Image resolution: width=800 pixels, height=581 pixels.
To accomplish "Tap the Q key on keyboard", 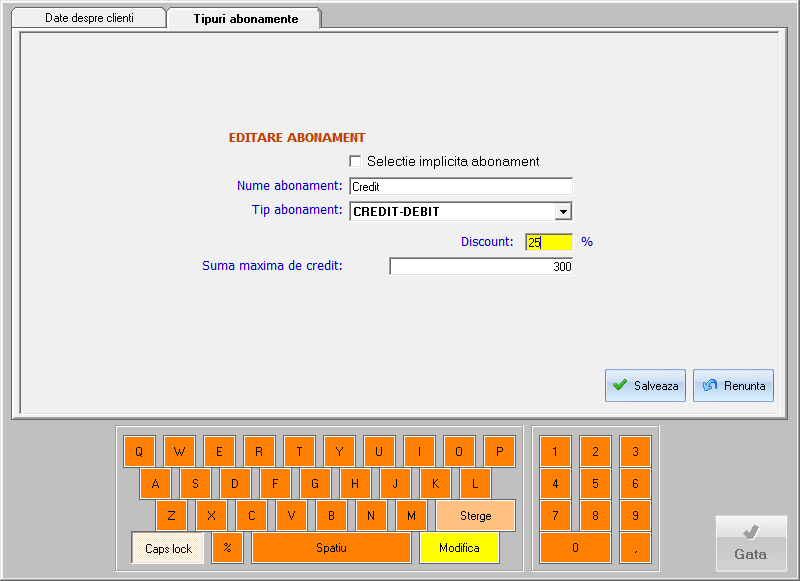I will [x=139, y=451].
